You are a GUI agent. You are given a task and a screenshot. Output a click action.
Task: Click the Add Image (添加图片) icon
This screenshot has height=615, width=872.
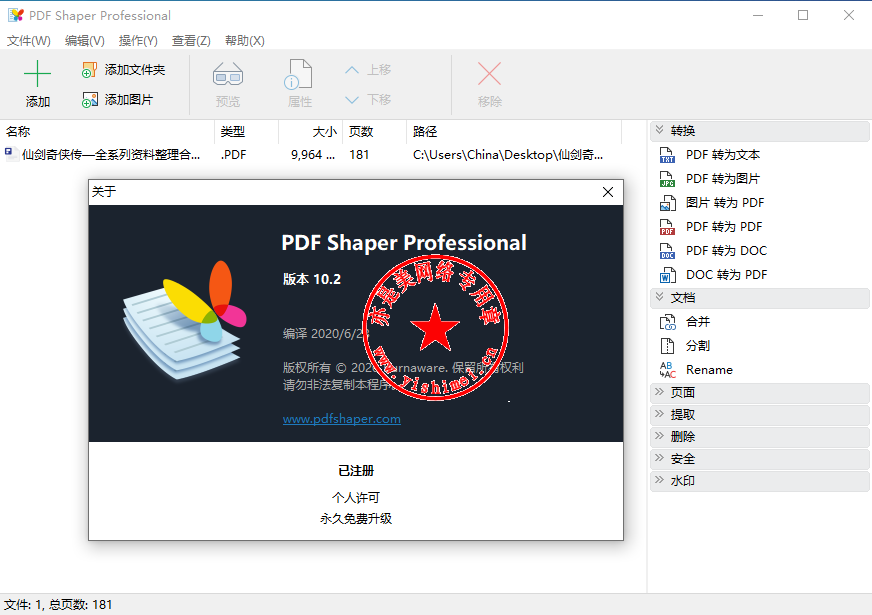coord(90,100)
